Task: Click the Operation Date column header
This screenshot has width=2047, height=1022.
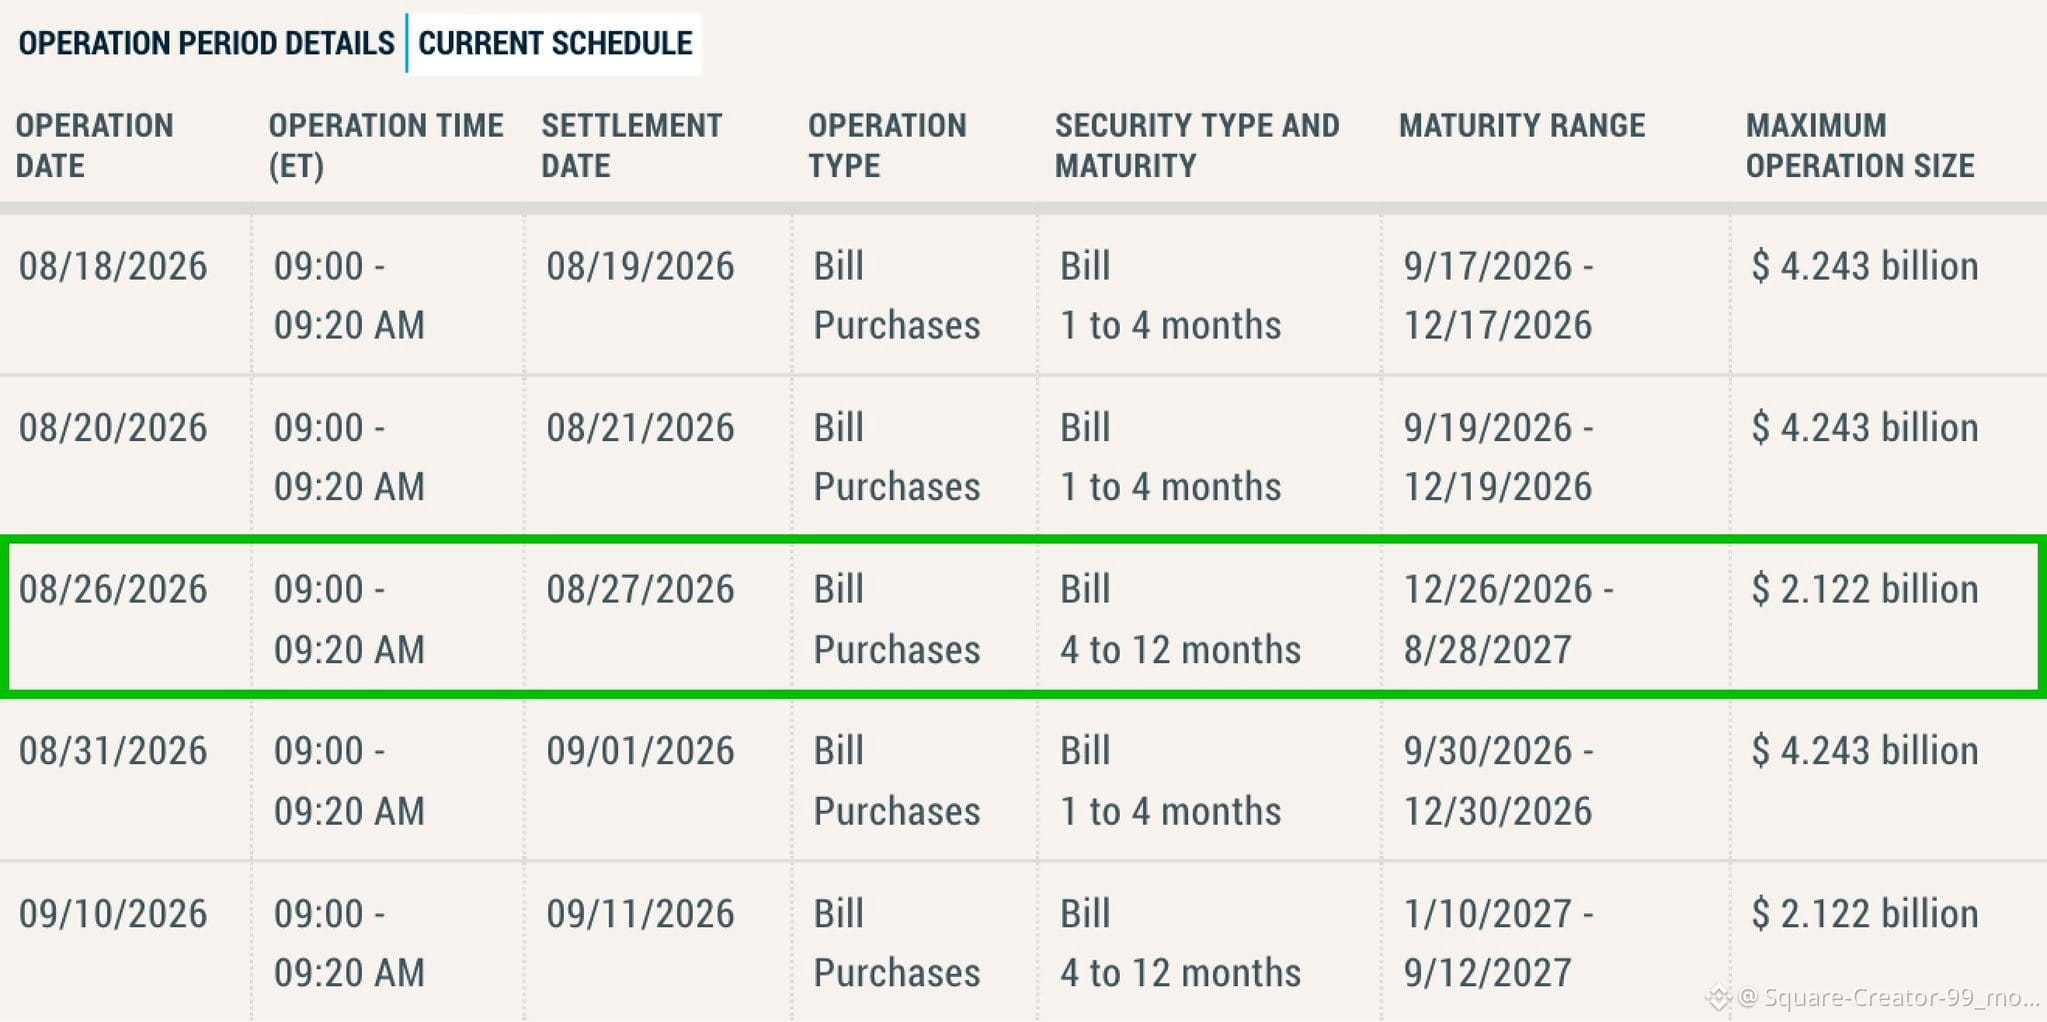Action: [x=95, y=145]
